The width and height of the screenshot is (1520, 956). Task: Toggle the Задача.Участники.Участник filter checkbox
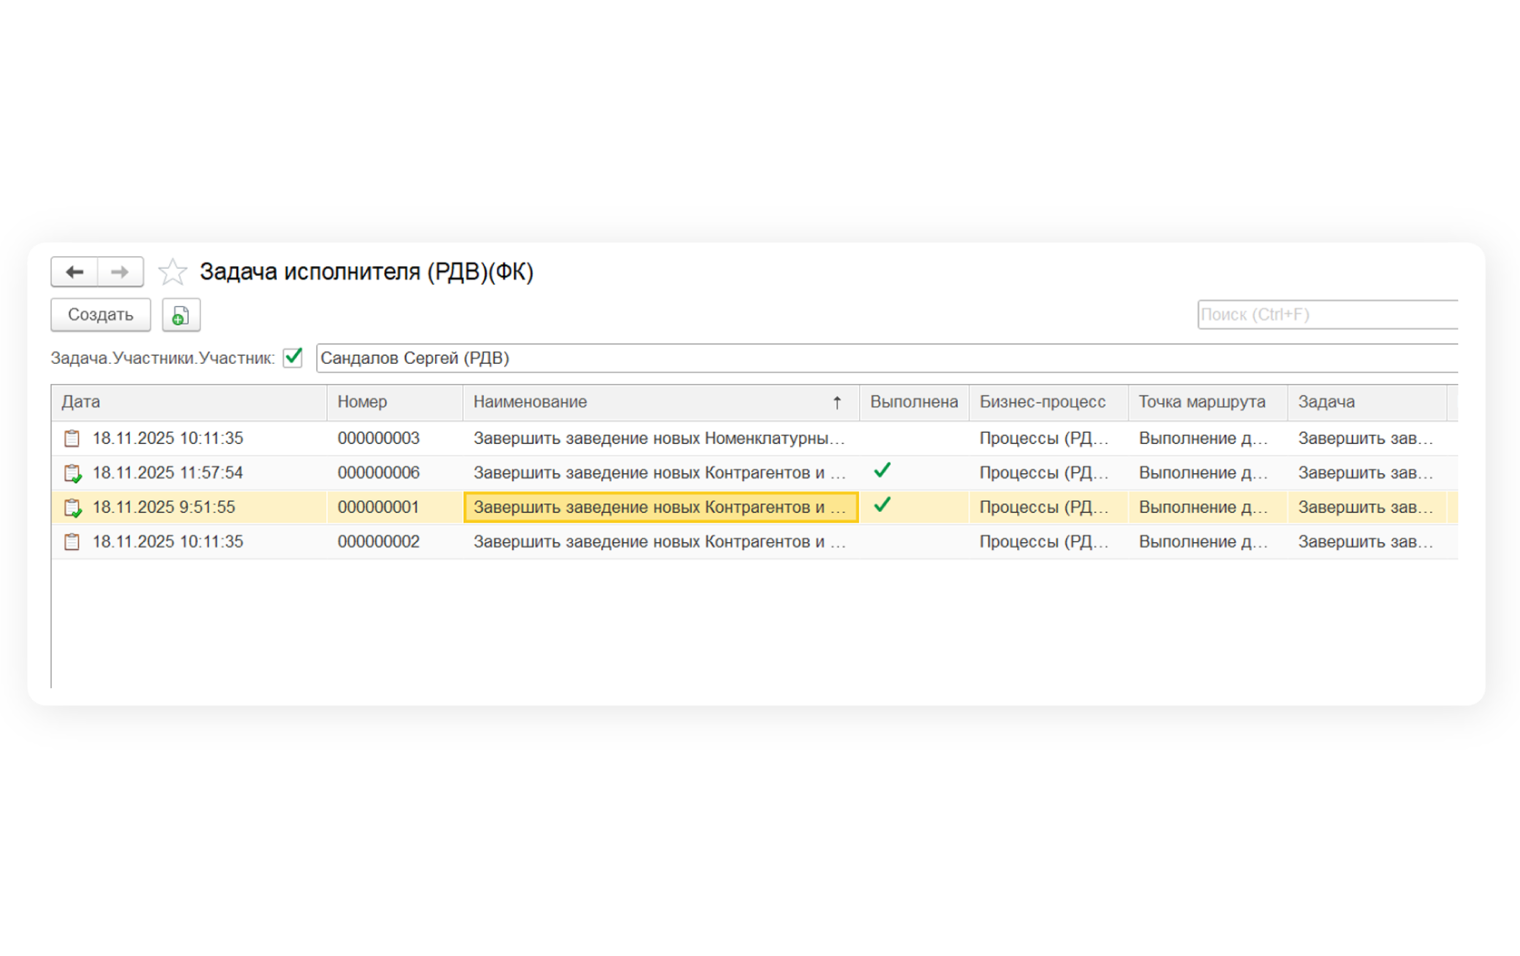point(293,358)
